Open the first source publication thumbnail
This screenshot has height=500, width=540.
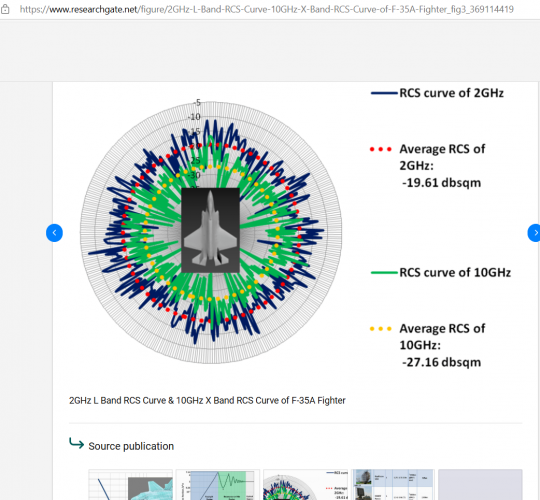click(131, 485)
